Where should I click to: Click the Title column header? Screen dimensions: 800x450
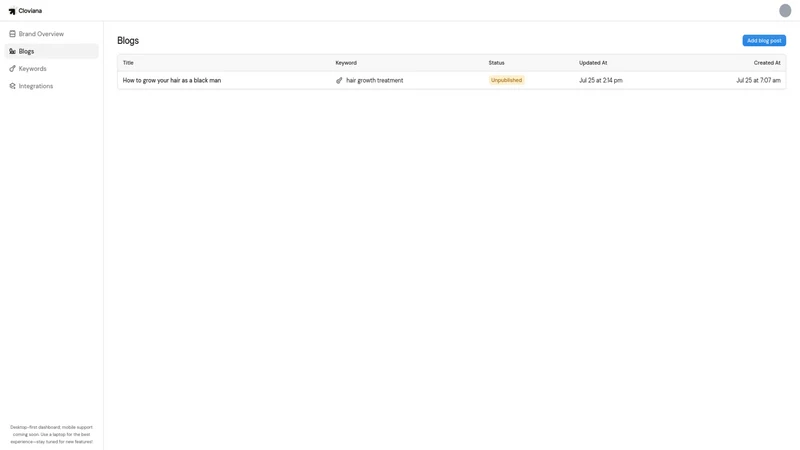point(128,63)
